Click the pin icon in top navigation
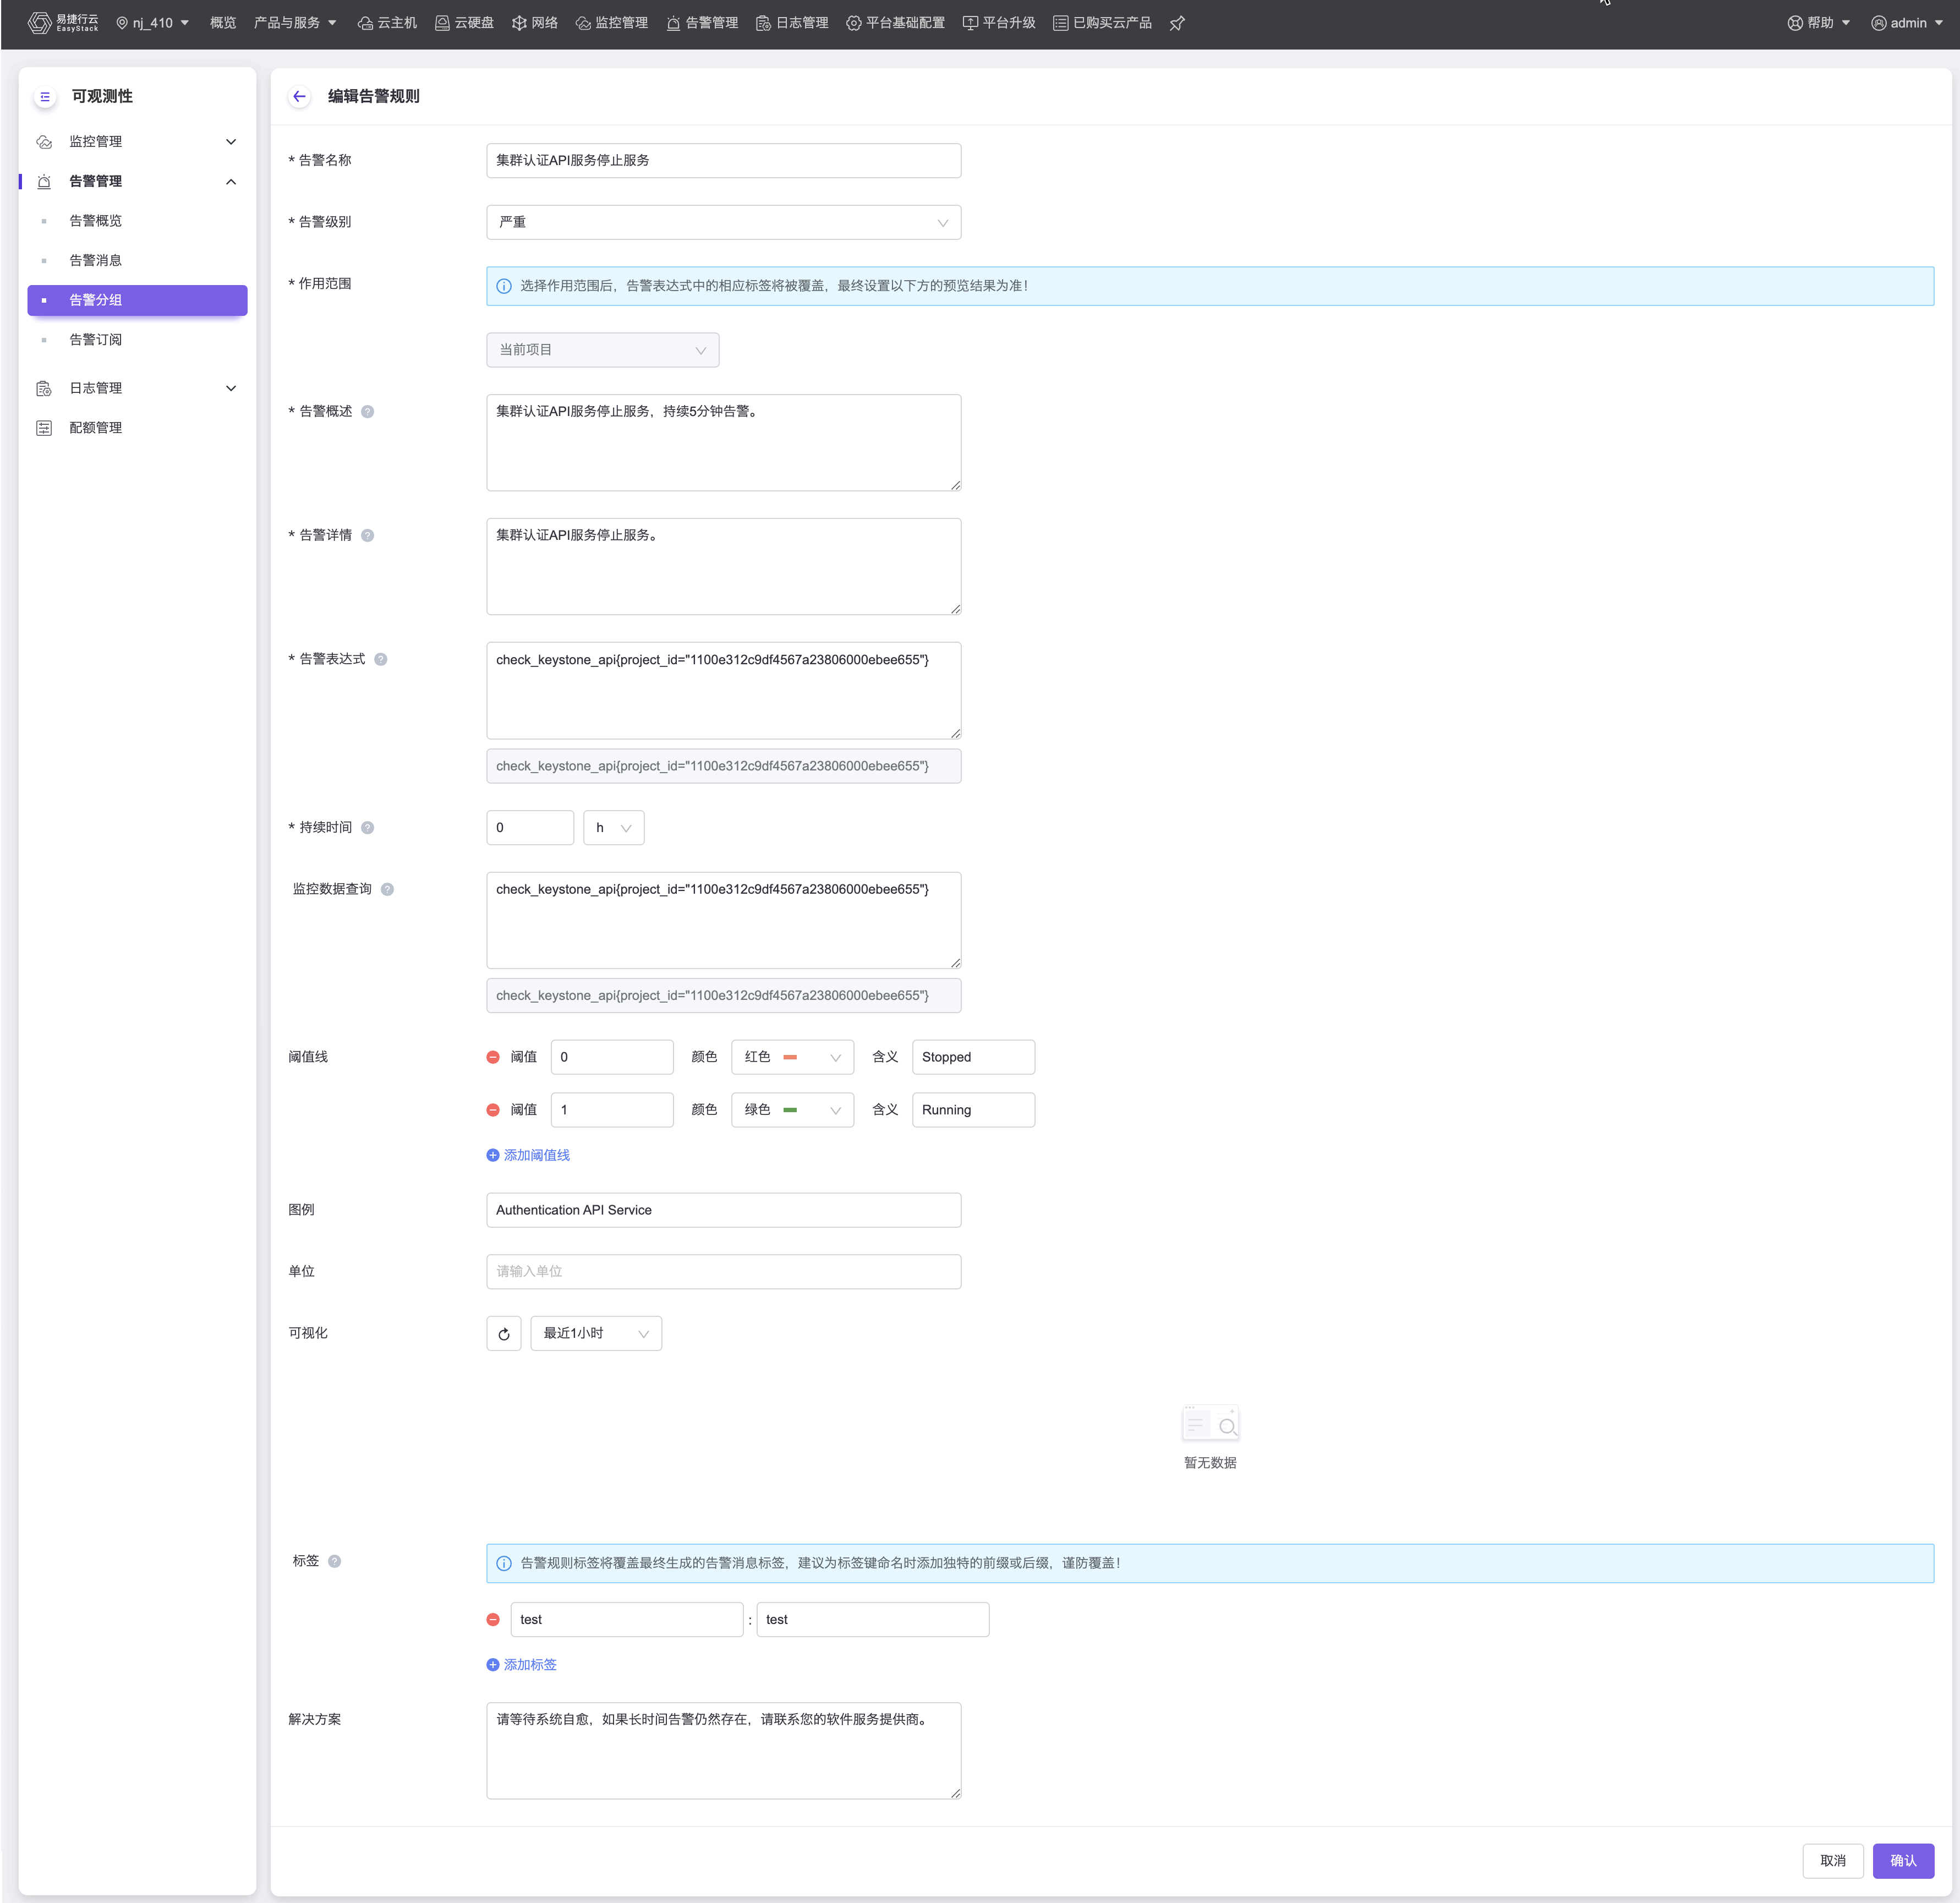 click(1177, 23)
